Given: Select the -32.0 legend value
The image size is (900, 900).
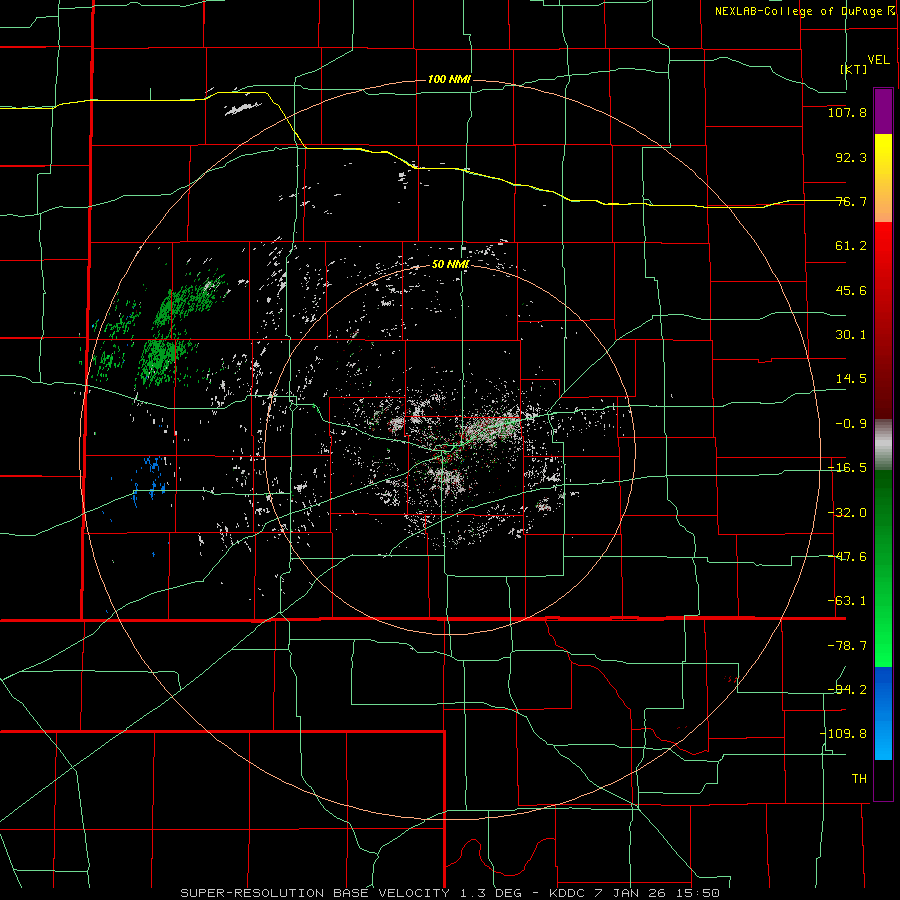Looking at the screenshot, I should [x=847, y=513].
